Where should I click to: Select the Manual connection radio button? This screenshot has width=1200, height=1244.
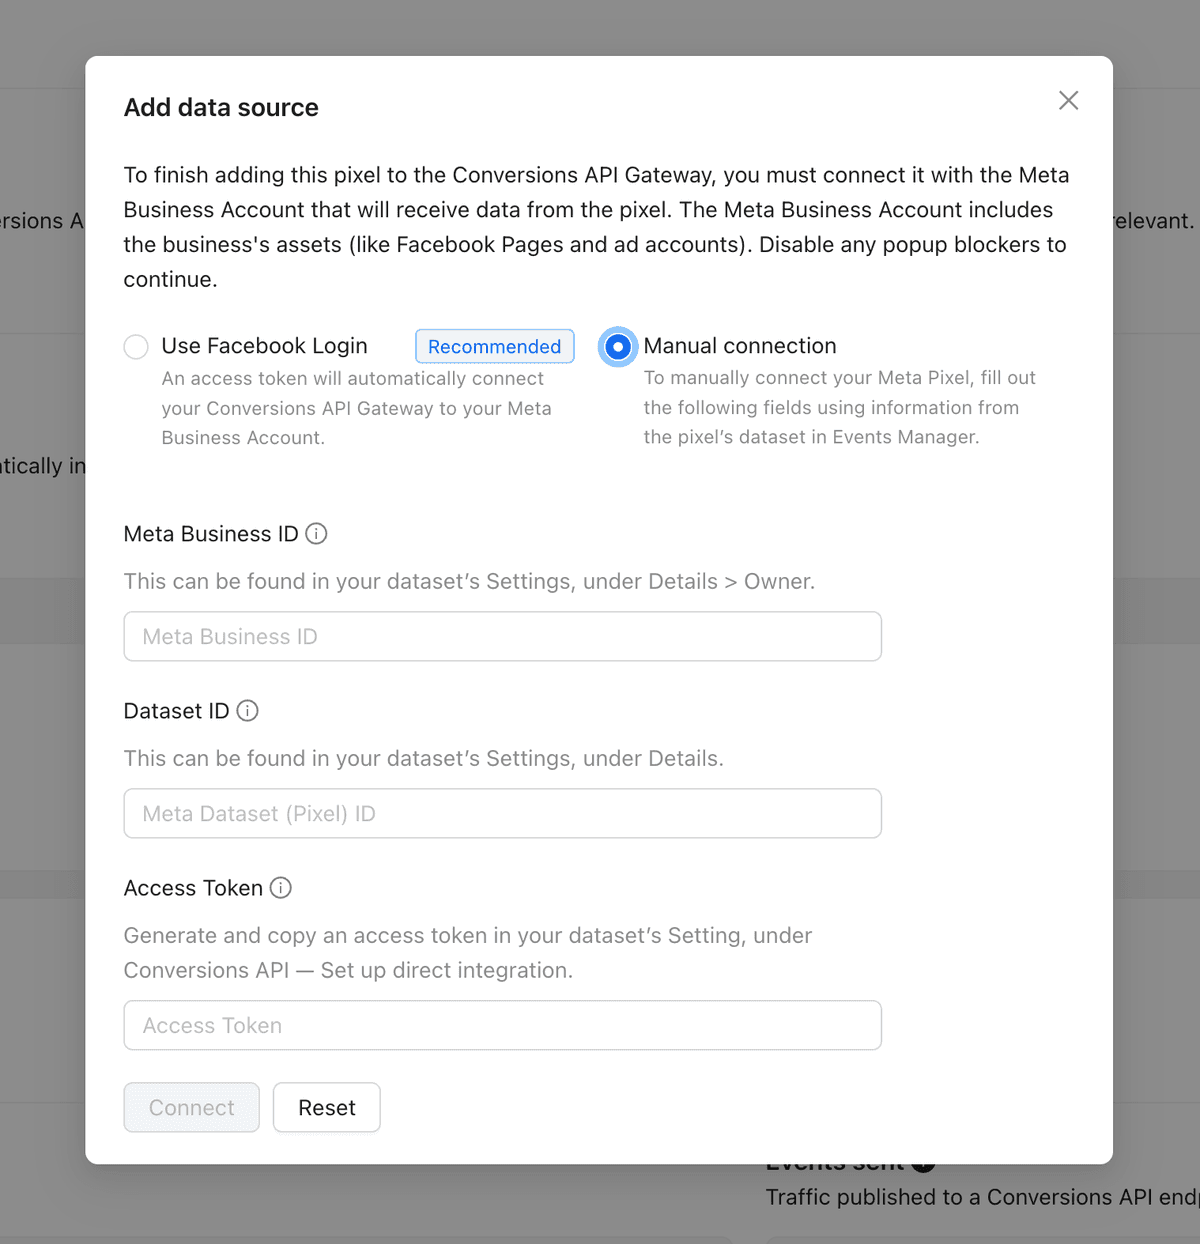point(617,346)
